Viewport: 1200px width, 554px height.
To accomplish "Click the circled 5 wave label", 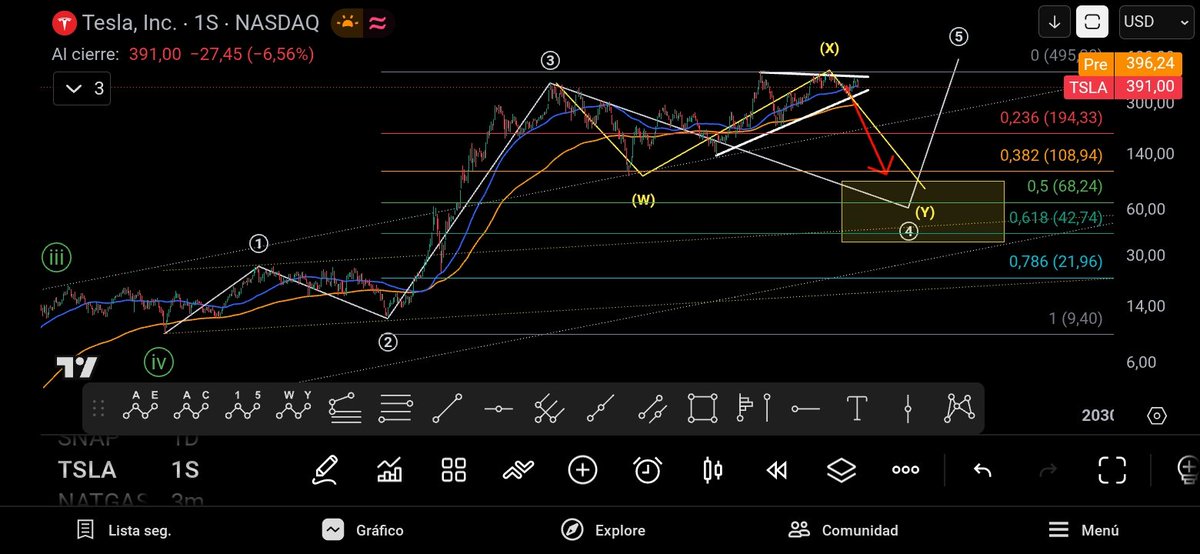I will pos(958,37).
